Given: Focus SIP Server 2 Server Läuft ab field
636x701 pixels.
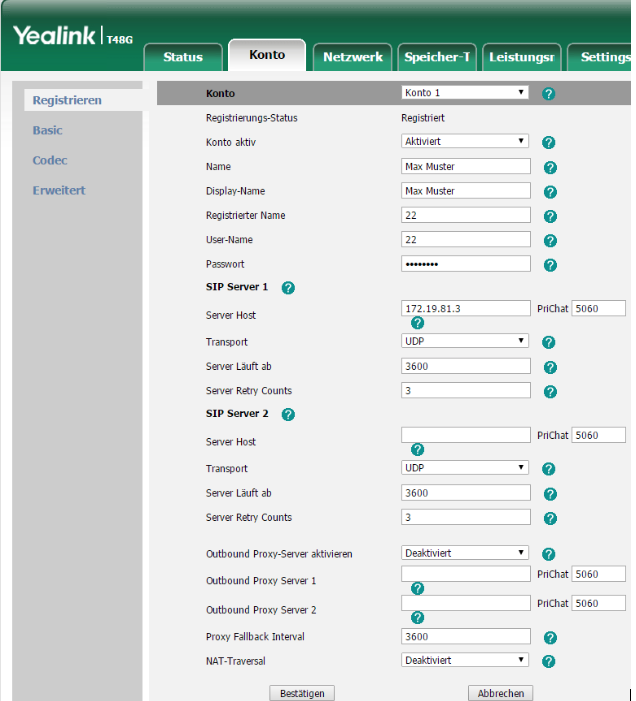Looking at the screenshot, I should point(466,493).
